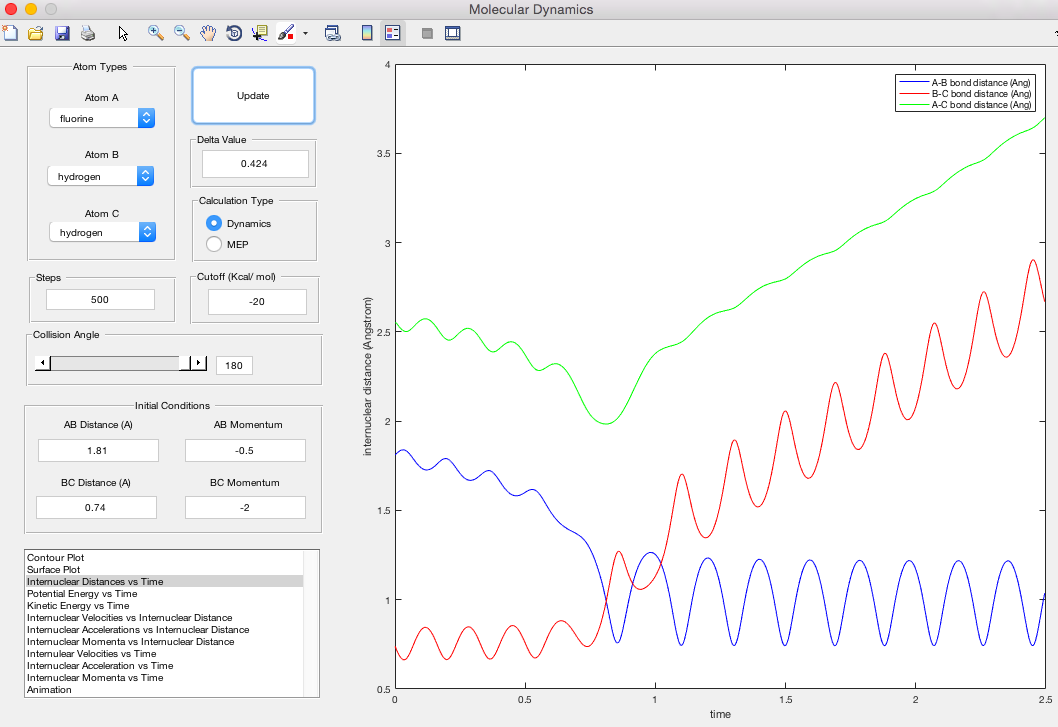The image size is (1058, 727).
Task: Select the Data Cursor tool
Action: 260,33
